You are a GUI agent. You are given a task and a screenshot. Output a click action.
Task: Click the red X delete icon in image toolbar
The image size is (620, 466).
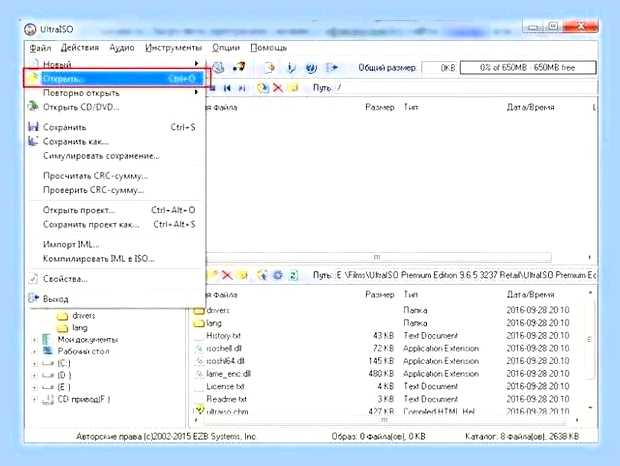tap(278, 88)
